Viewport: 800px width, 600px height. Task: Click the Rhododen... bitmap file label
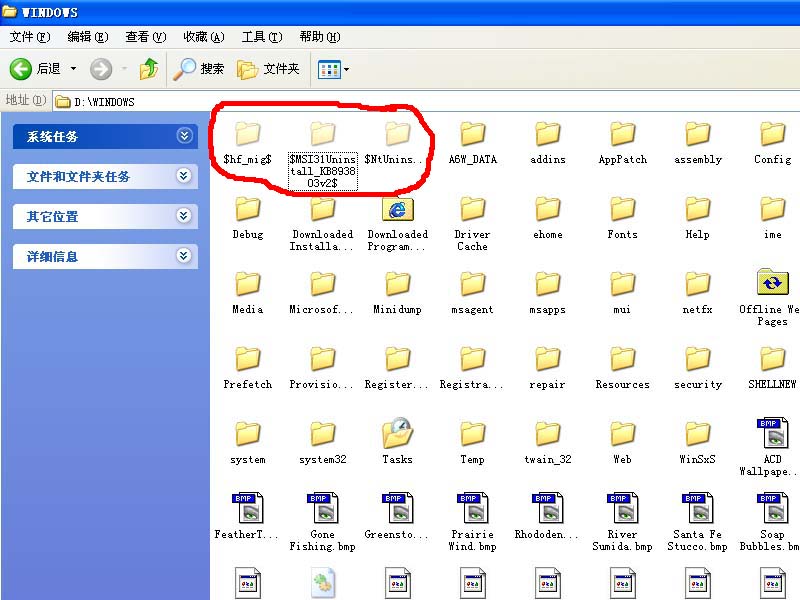click(x=546, y=535)
